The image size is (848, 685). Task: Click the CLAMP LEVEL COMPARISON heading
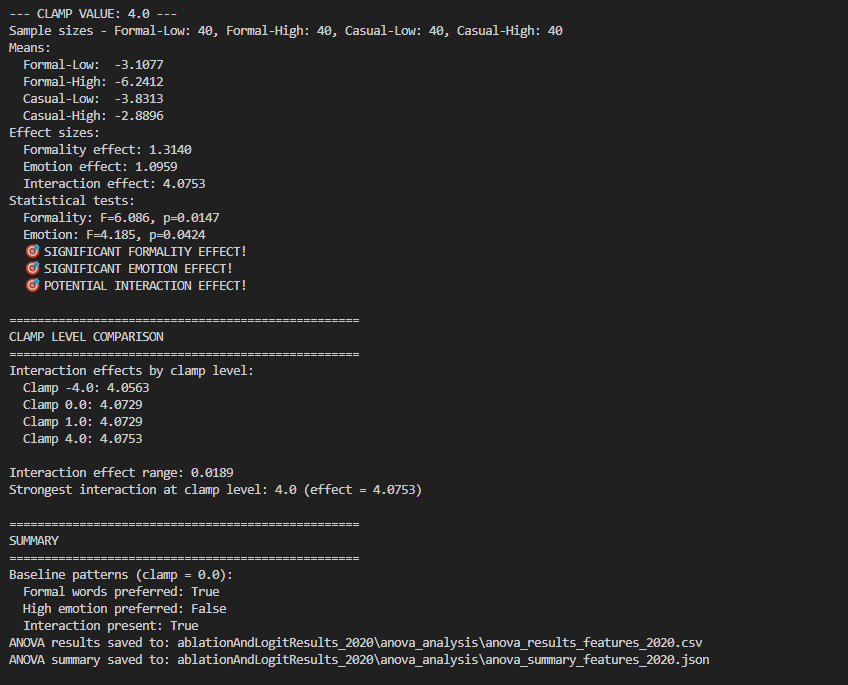click(86, 336)
